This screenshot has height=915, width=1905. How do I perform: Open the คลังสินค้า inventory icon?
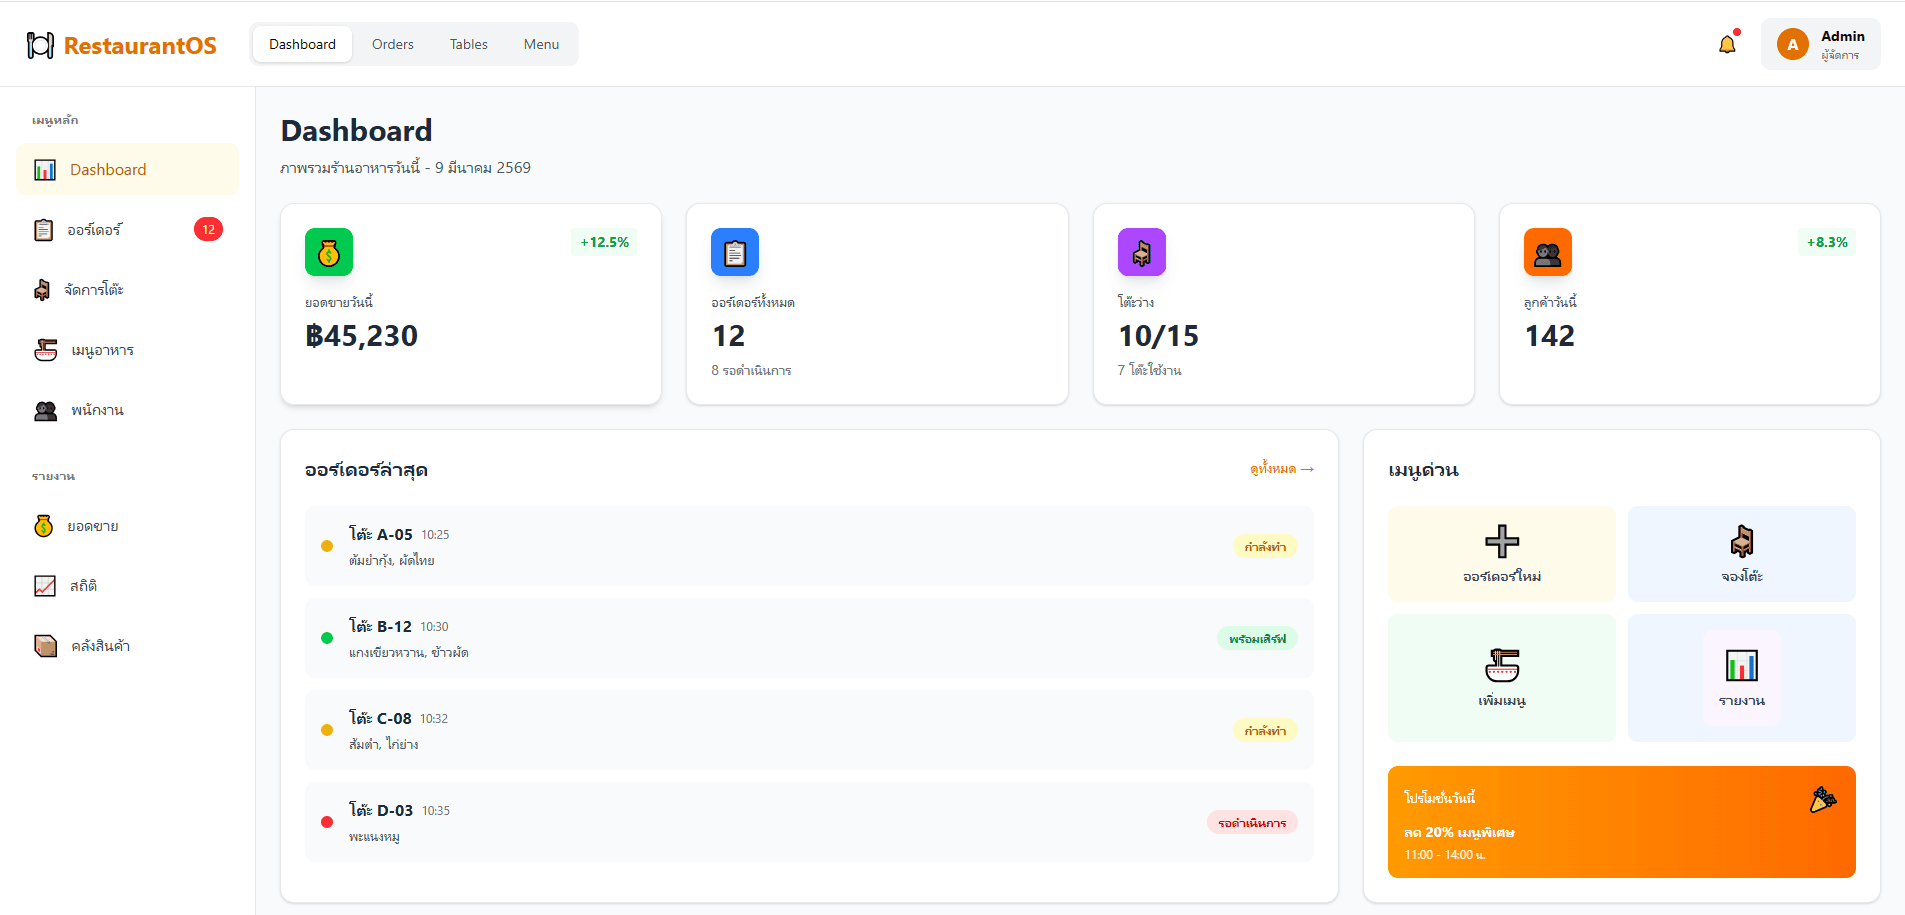45,645
